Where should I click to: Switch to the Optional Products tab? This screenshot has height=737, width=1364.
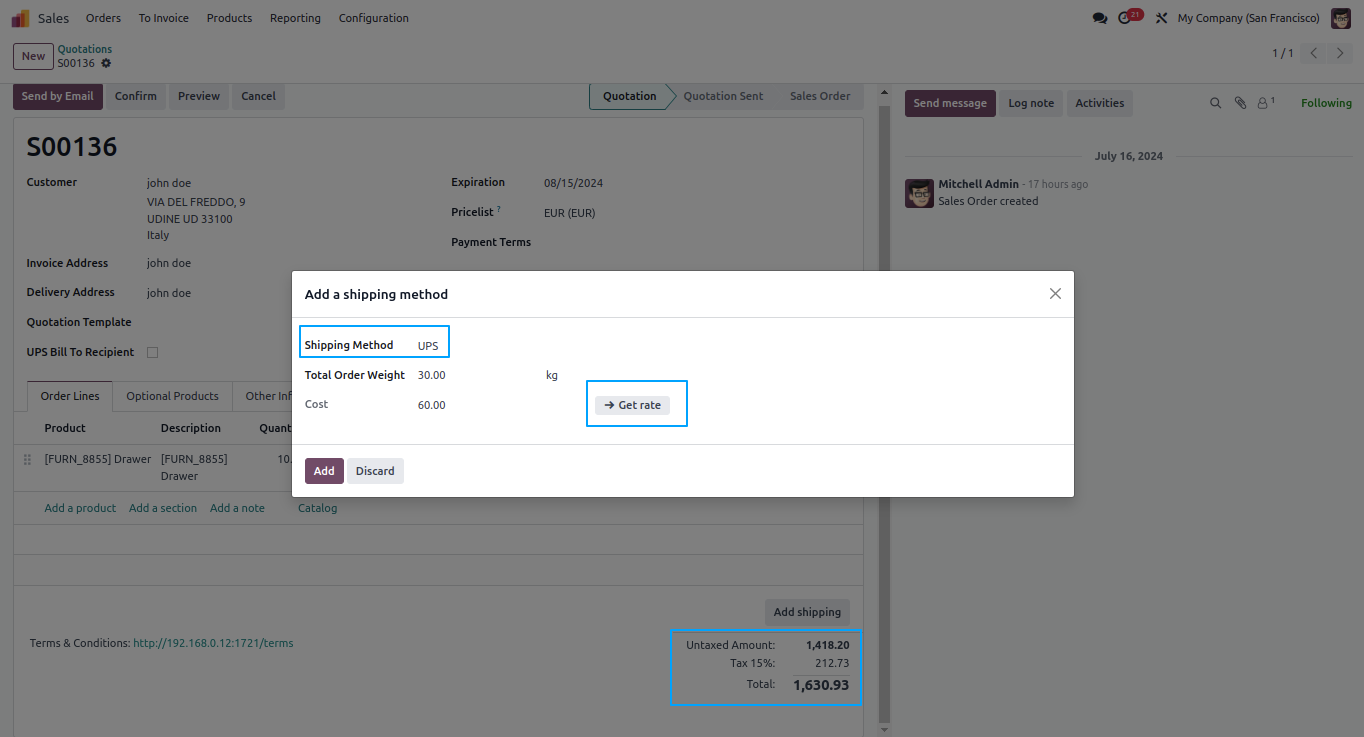pos(172,396)
